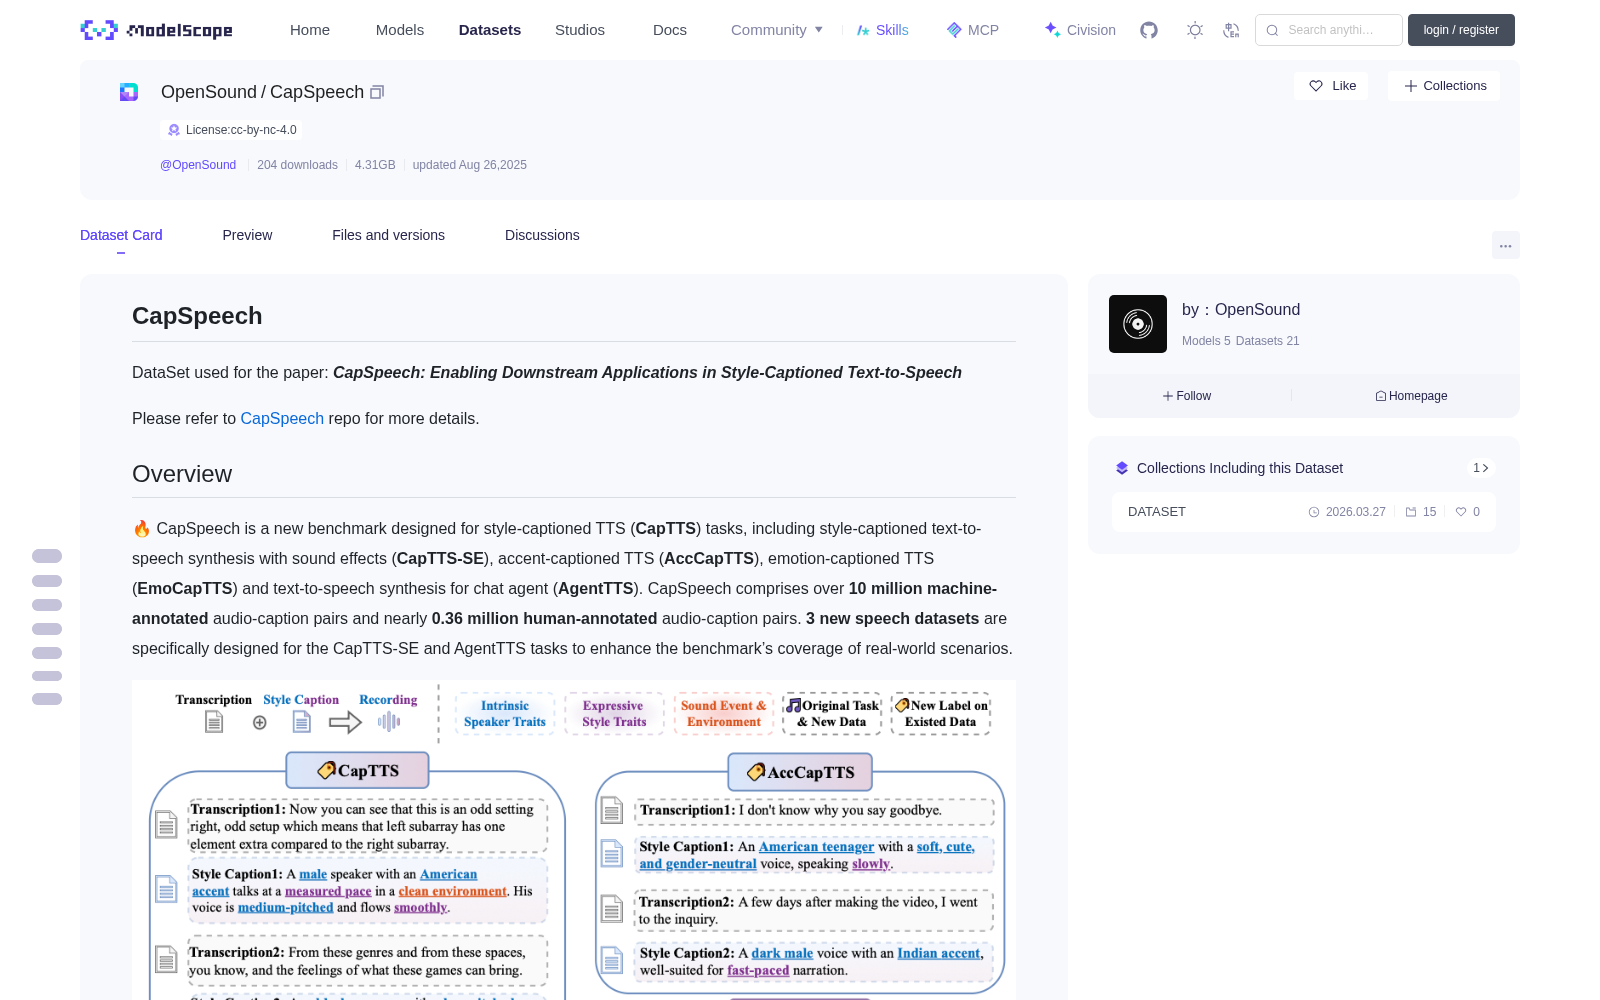Image resolution: width=1600 pixels, height=1000 pixels.
Task: Open the ModelScope logo home link
Action: (157, 30)
